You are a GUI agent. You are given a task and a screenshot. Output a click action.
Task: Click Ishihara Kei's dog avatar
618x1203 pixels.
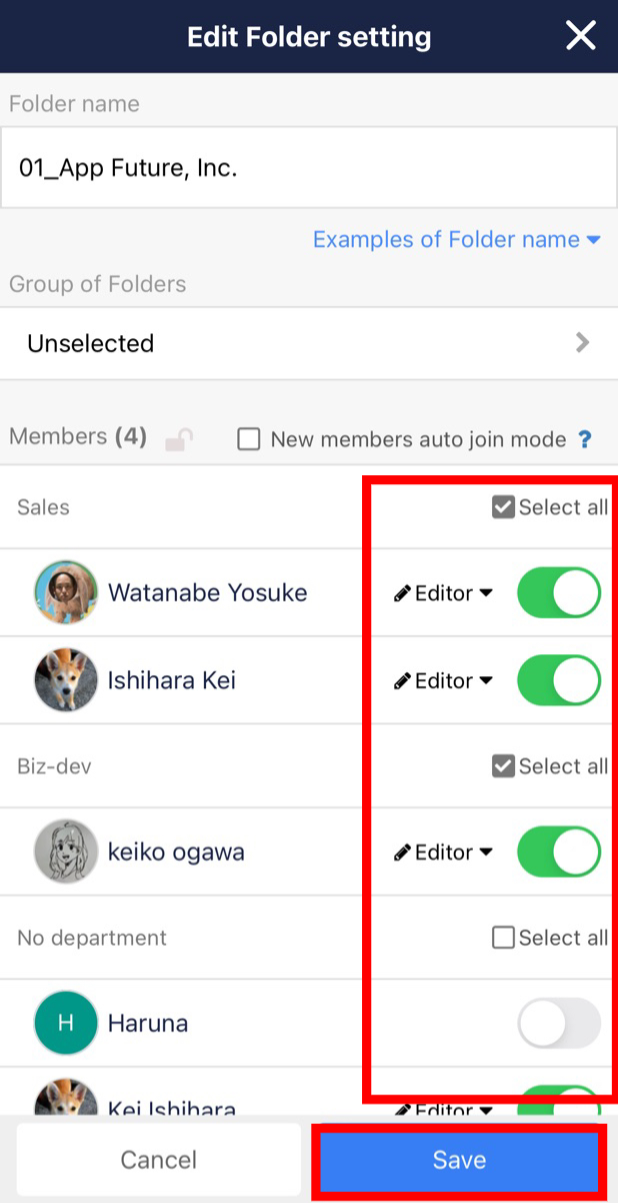(65, 680)
